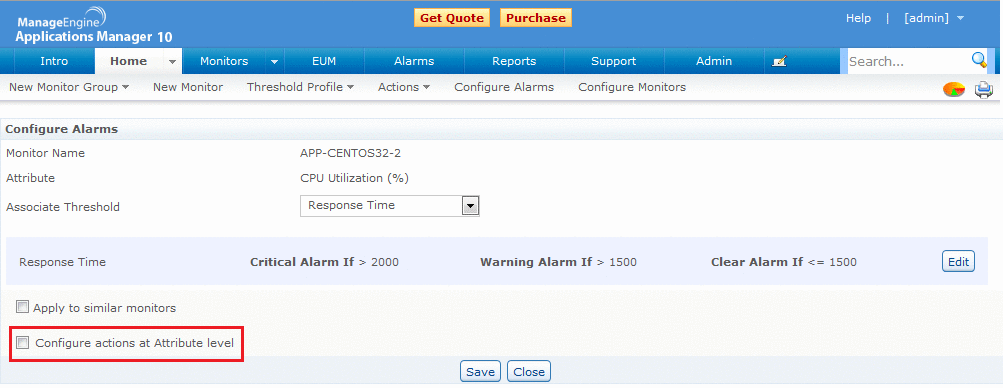This screenshot has width=1003, height=388.
Task: Click the CPU Utilization (%) attribute text
Action: click(354, 178)
